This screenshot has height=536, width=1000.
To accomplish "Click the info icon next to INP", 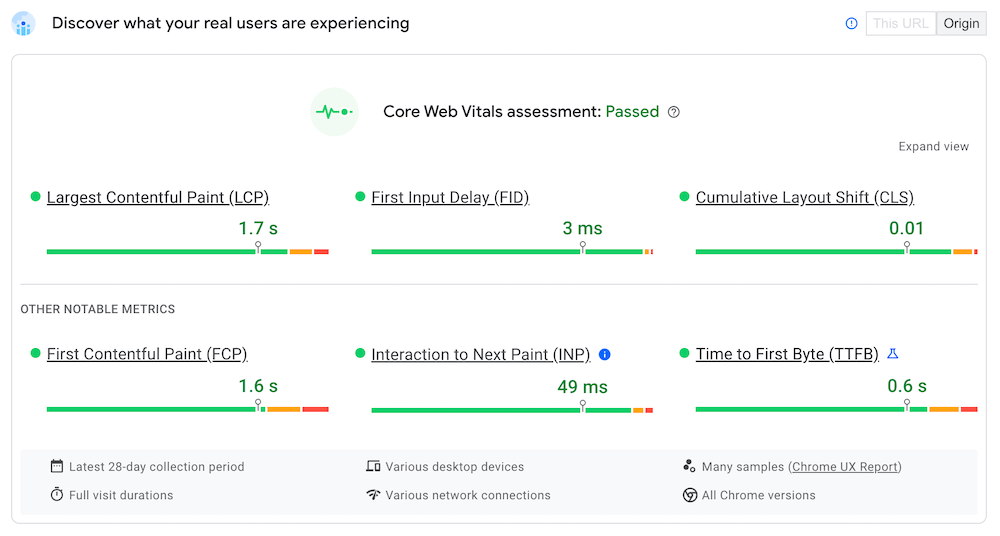I will pyautogui.click(x=604, y=354).
